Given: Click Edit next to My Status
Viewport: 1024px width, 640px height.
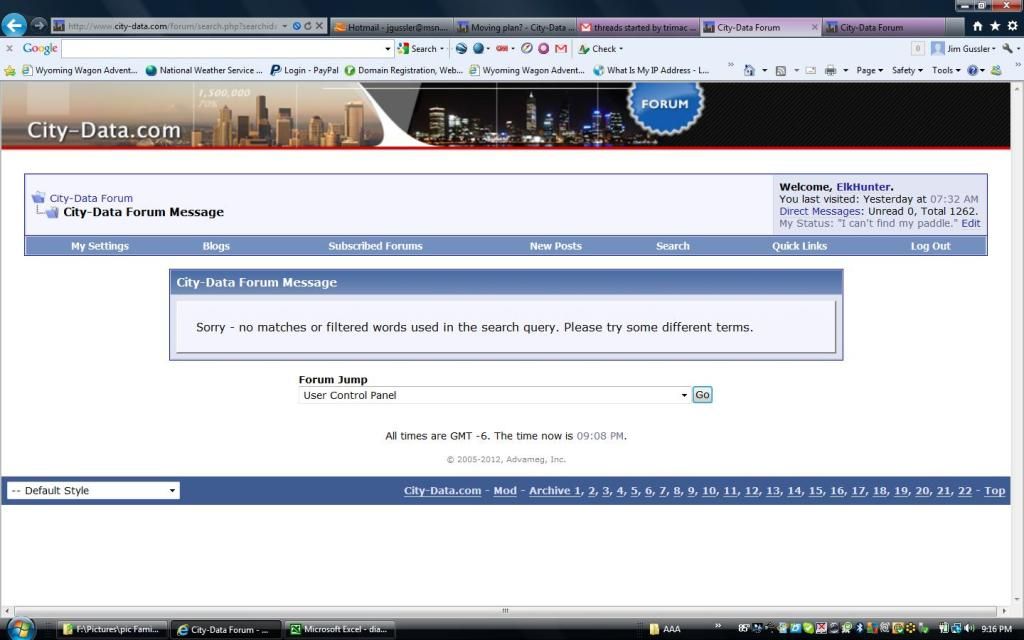Looking at the screenshot, I should pyautogui.click(x=970, y=223).
